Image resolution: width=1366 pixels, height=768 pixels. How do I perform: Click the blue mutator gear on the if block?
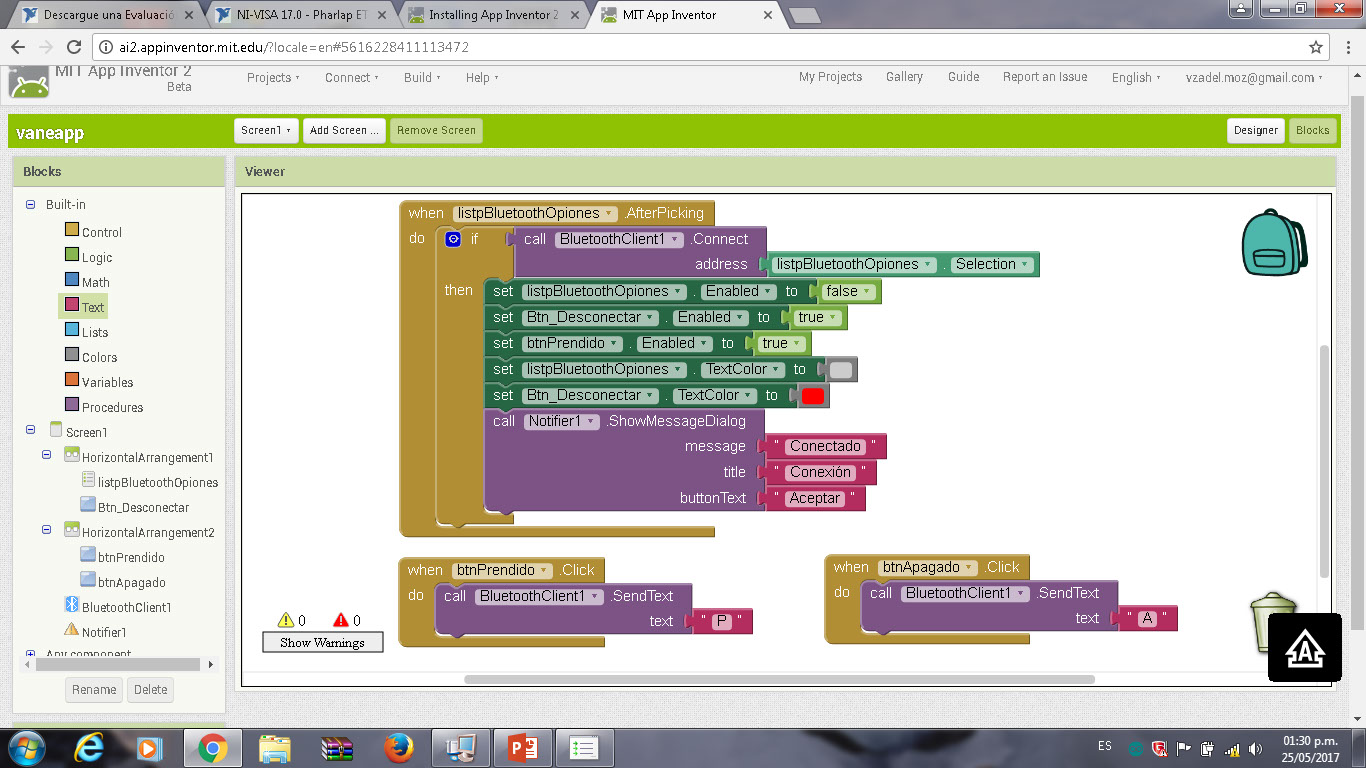(x=453, y=239)
